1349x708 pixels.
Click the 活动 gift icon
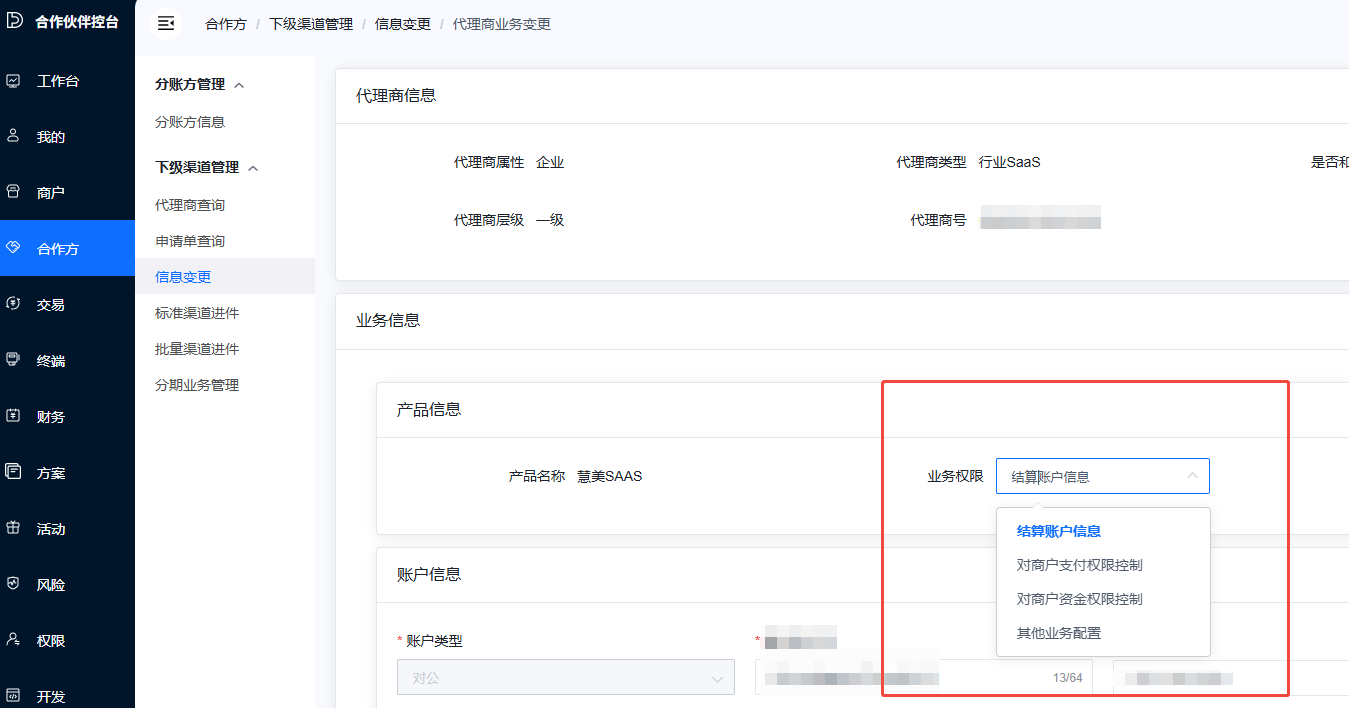pos(14,528)
